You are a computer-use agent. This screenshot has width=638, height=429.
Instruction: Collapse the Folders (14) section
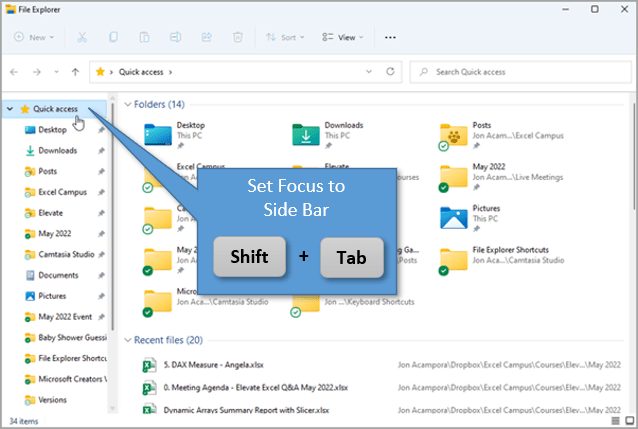coord(128,104)
